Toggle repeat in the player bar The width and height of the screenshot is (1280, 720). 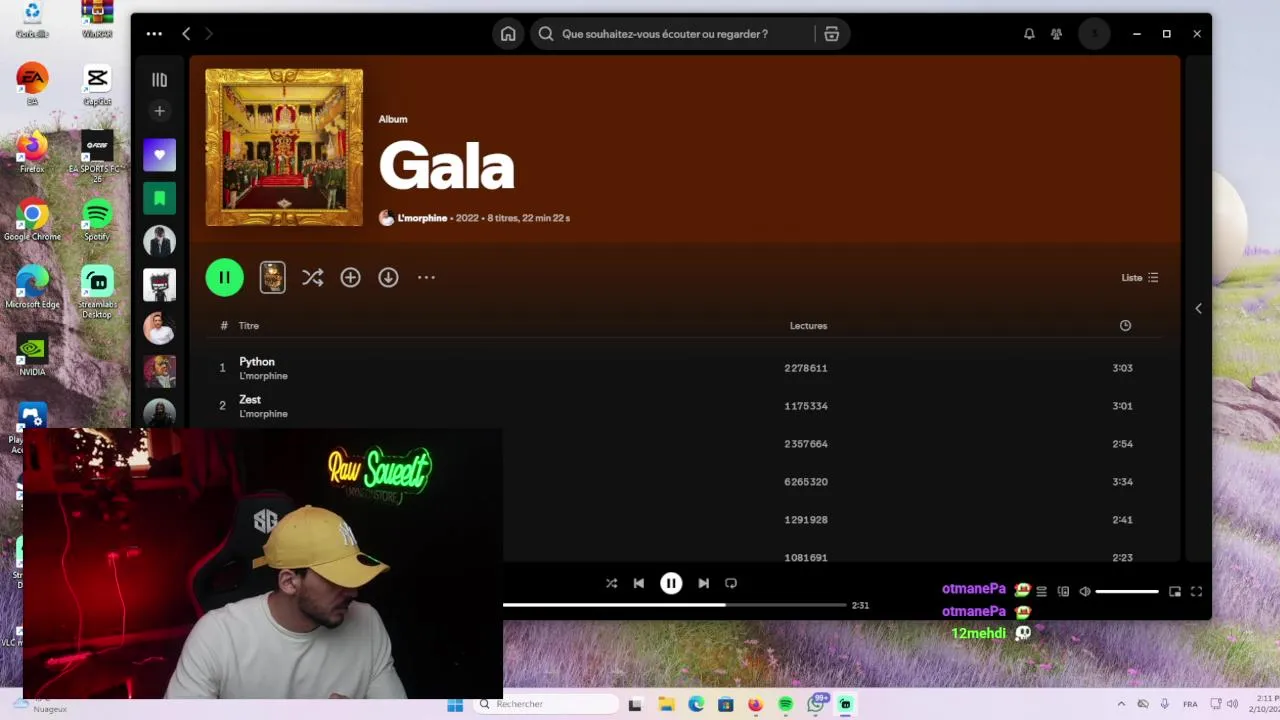pos(731,583)
